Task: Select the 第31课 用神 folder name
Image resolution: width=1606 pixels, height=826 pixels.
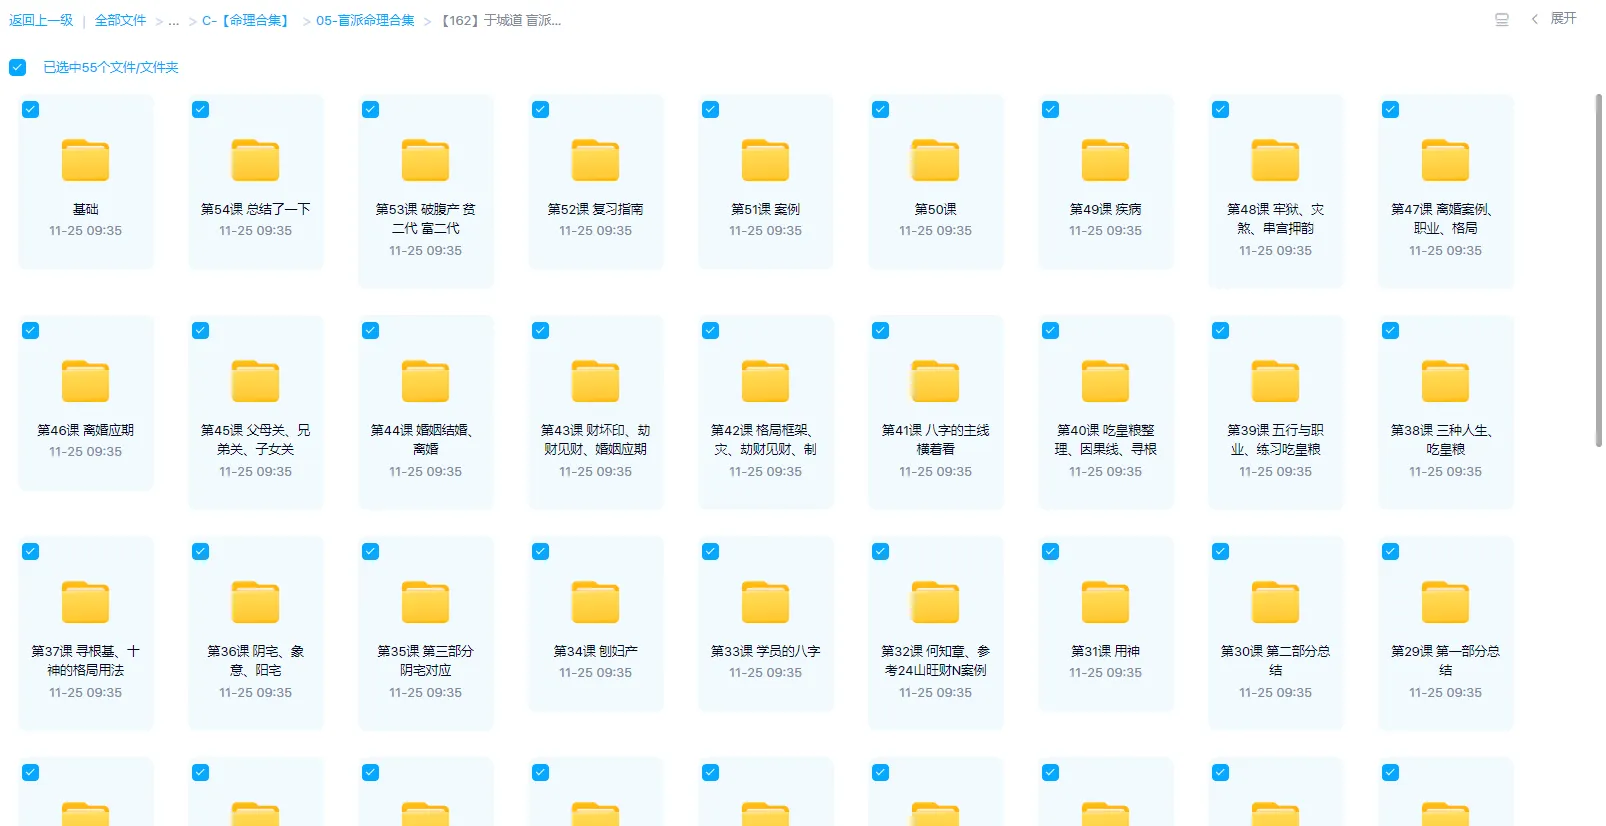Action: [x=1105, y=651]
